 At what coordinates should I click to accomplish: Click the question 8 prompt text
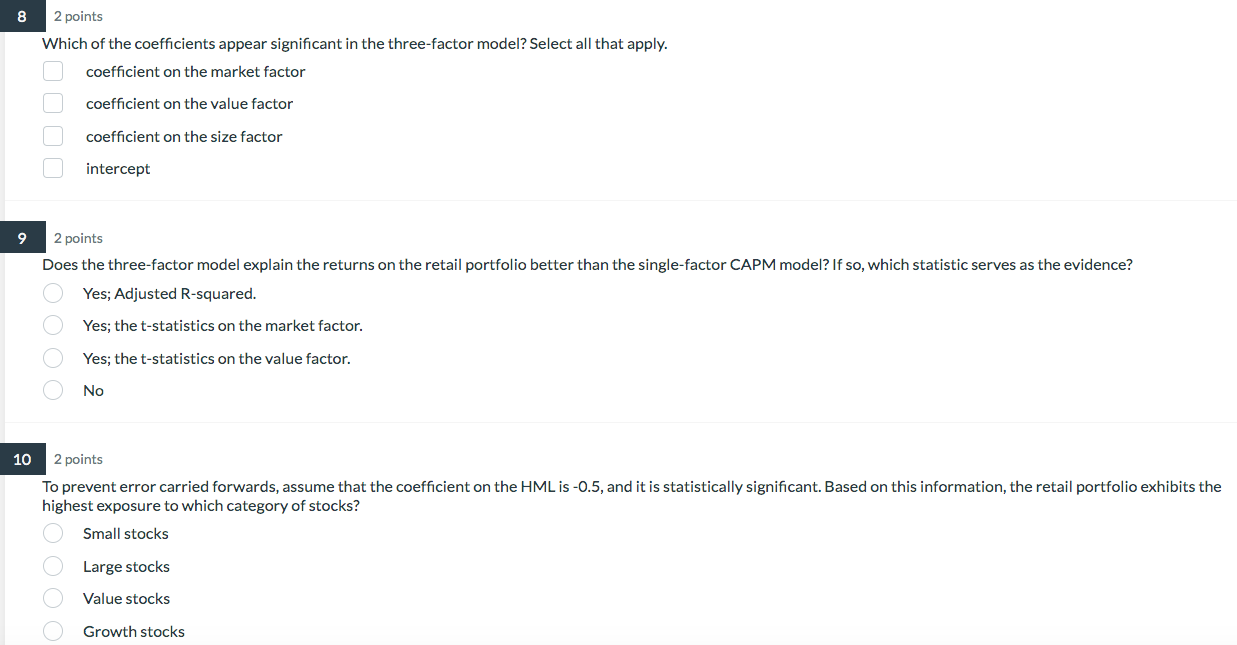click(x=354, y=43)
